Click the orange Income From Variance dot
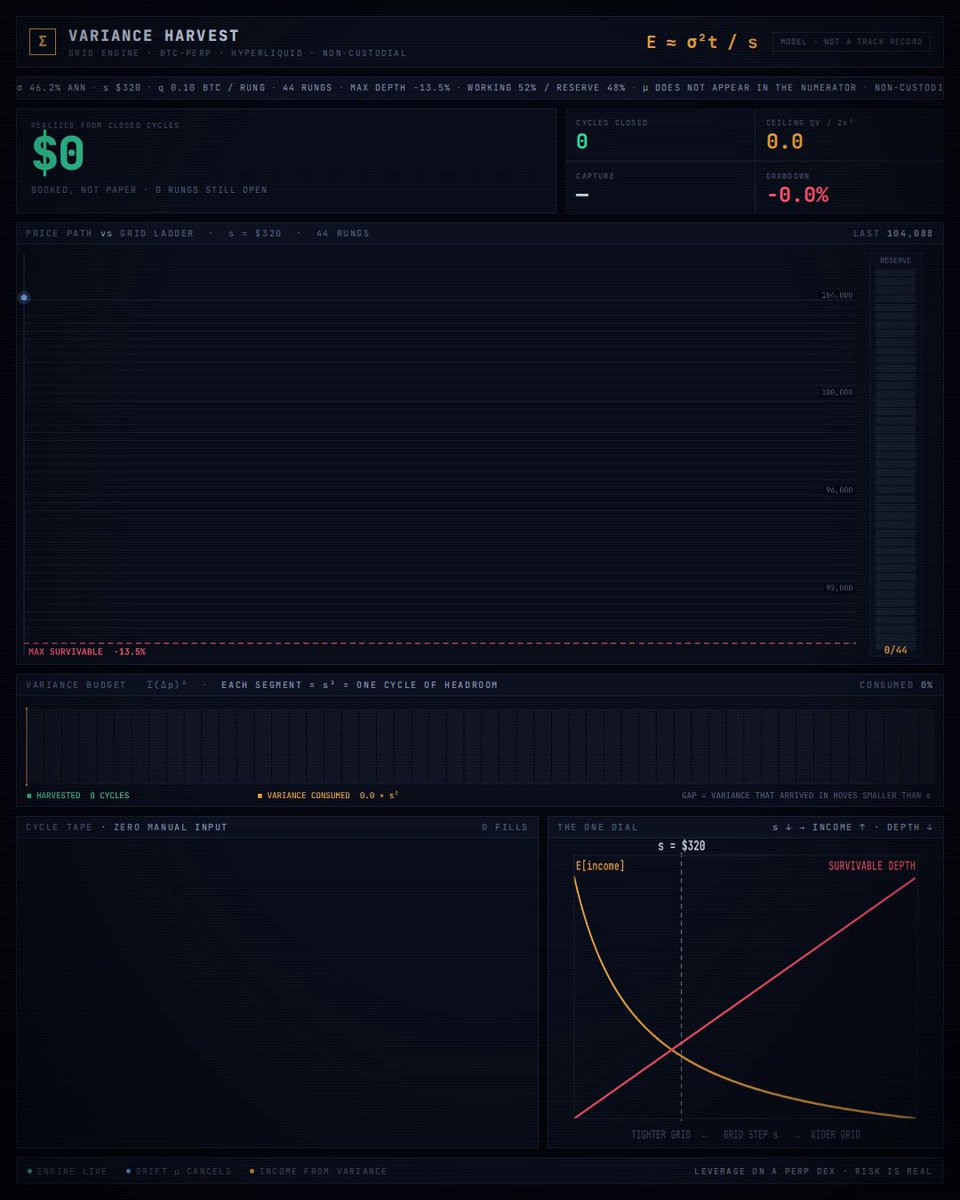960x1200 pixels. (x=252, y=1171)
